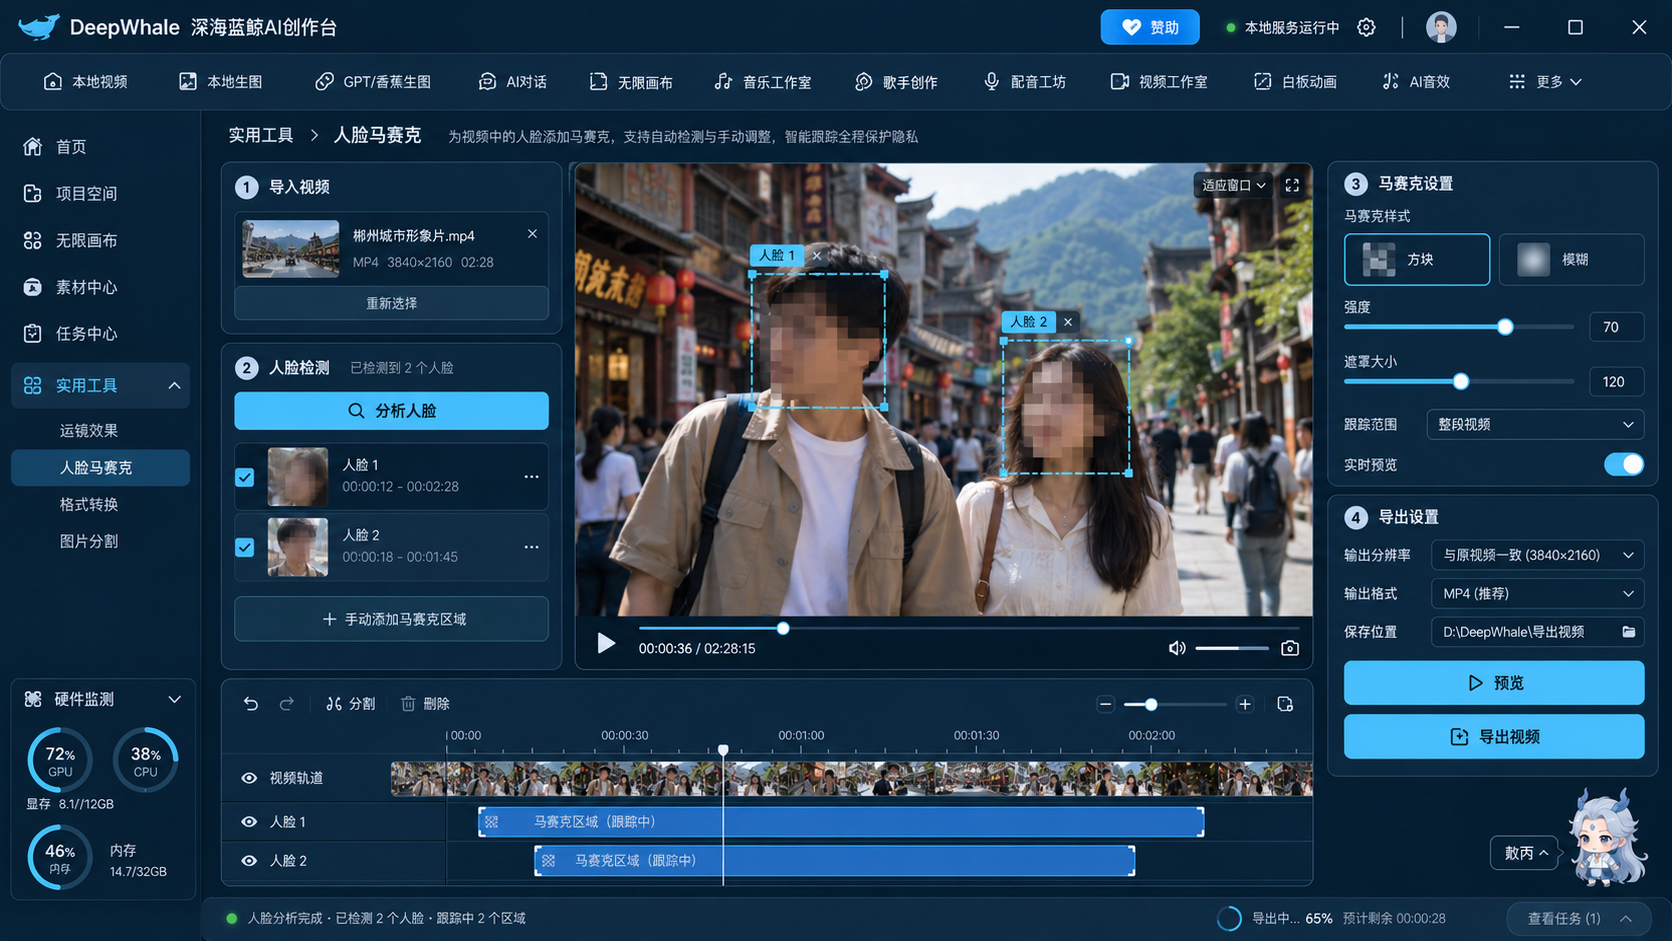
Task: Click 手动添加马赛克区域 button
Action: 391,619
